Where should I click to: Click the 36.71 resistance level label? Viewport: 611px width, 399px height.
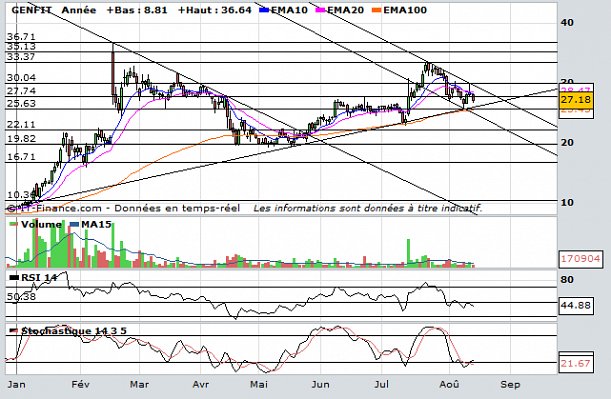click(21, 37)
